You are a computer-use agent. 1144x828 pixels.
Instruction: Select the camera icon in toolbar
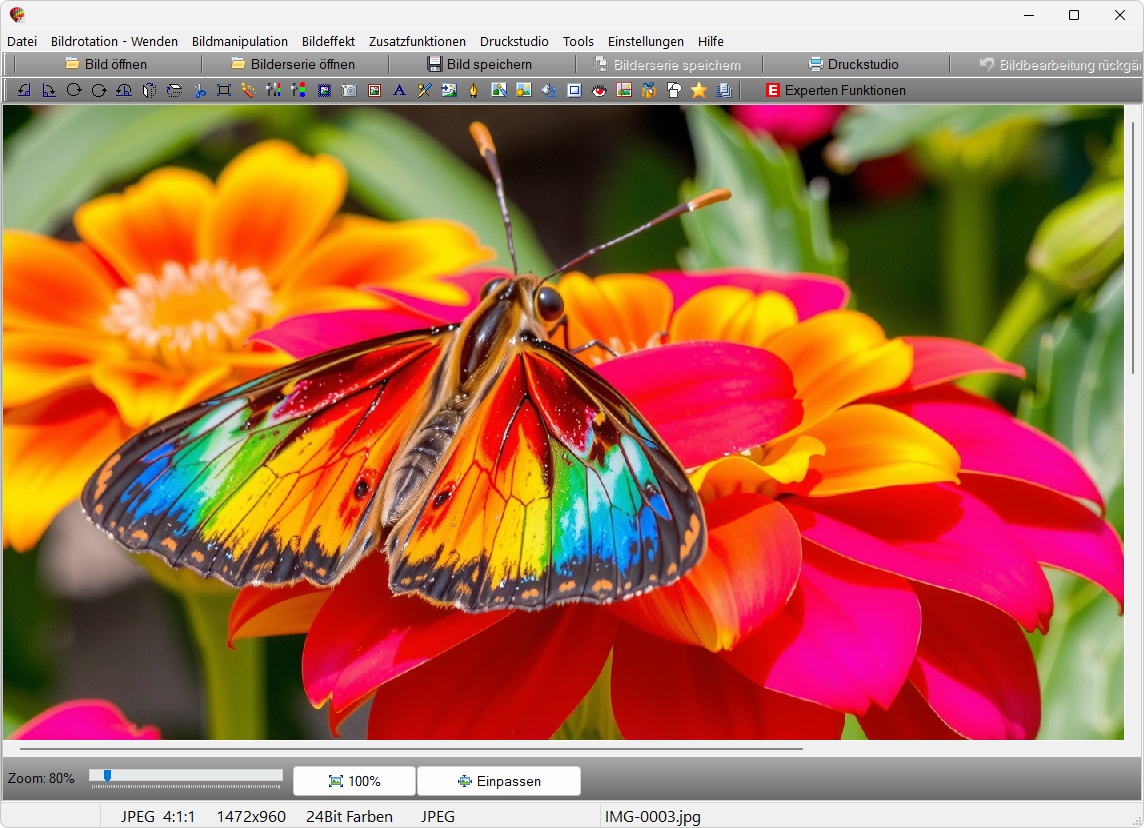click(349, 90)
